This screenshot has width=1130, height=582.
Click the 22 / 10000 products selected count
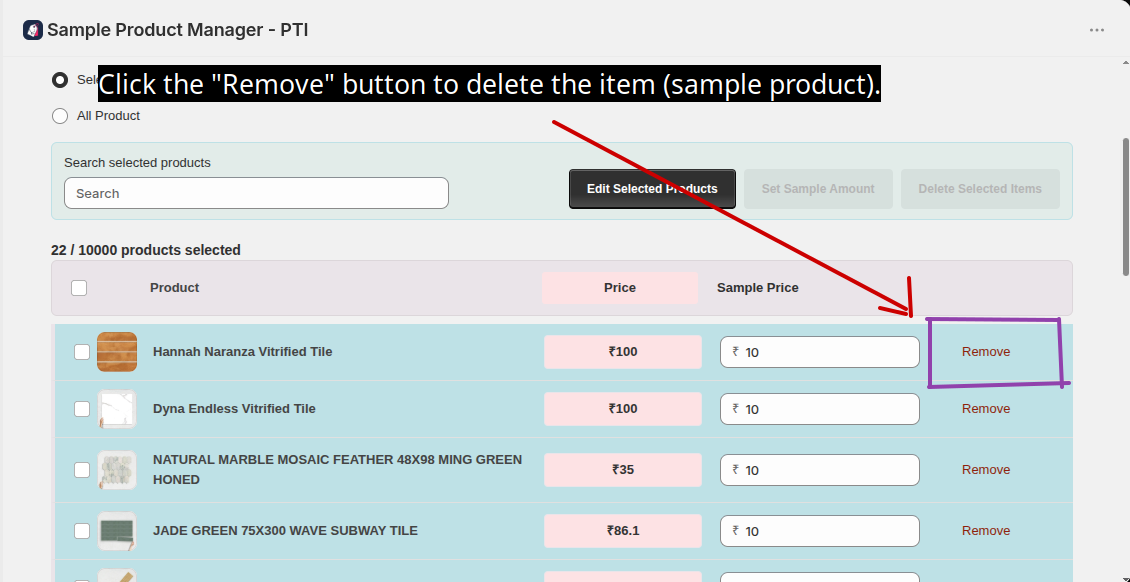[x=146, y=251]
